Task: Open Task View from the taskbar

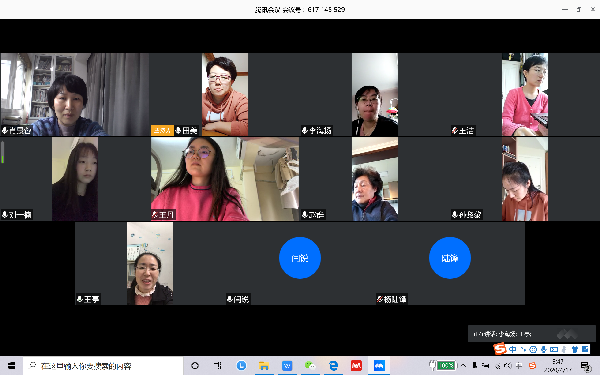Action: click(x=218, y=366)
